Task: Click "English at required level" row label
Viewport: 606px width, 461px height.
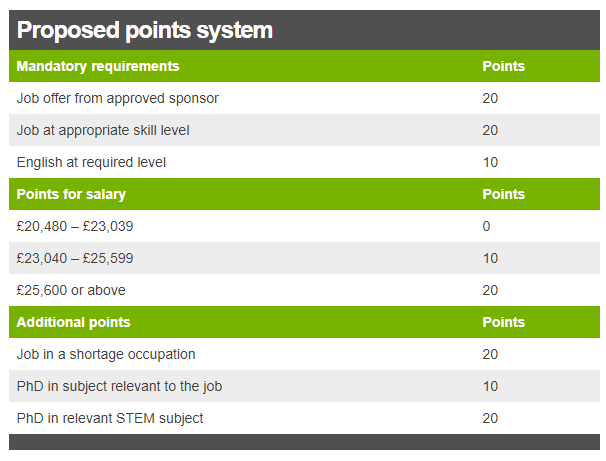Action: 91,162
